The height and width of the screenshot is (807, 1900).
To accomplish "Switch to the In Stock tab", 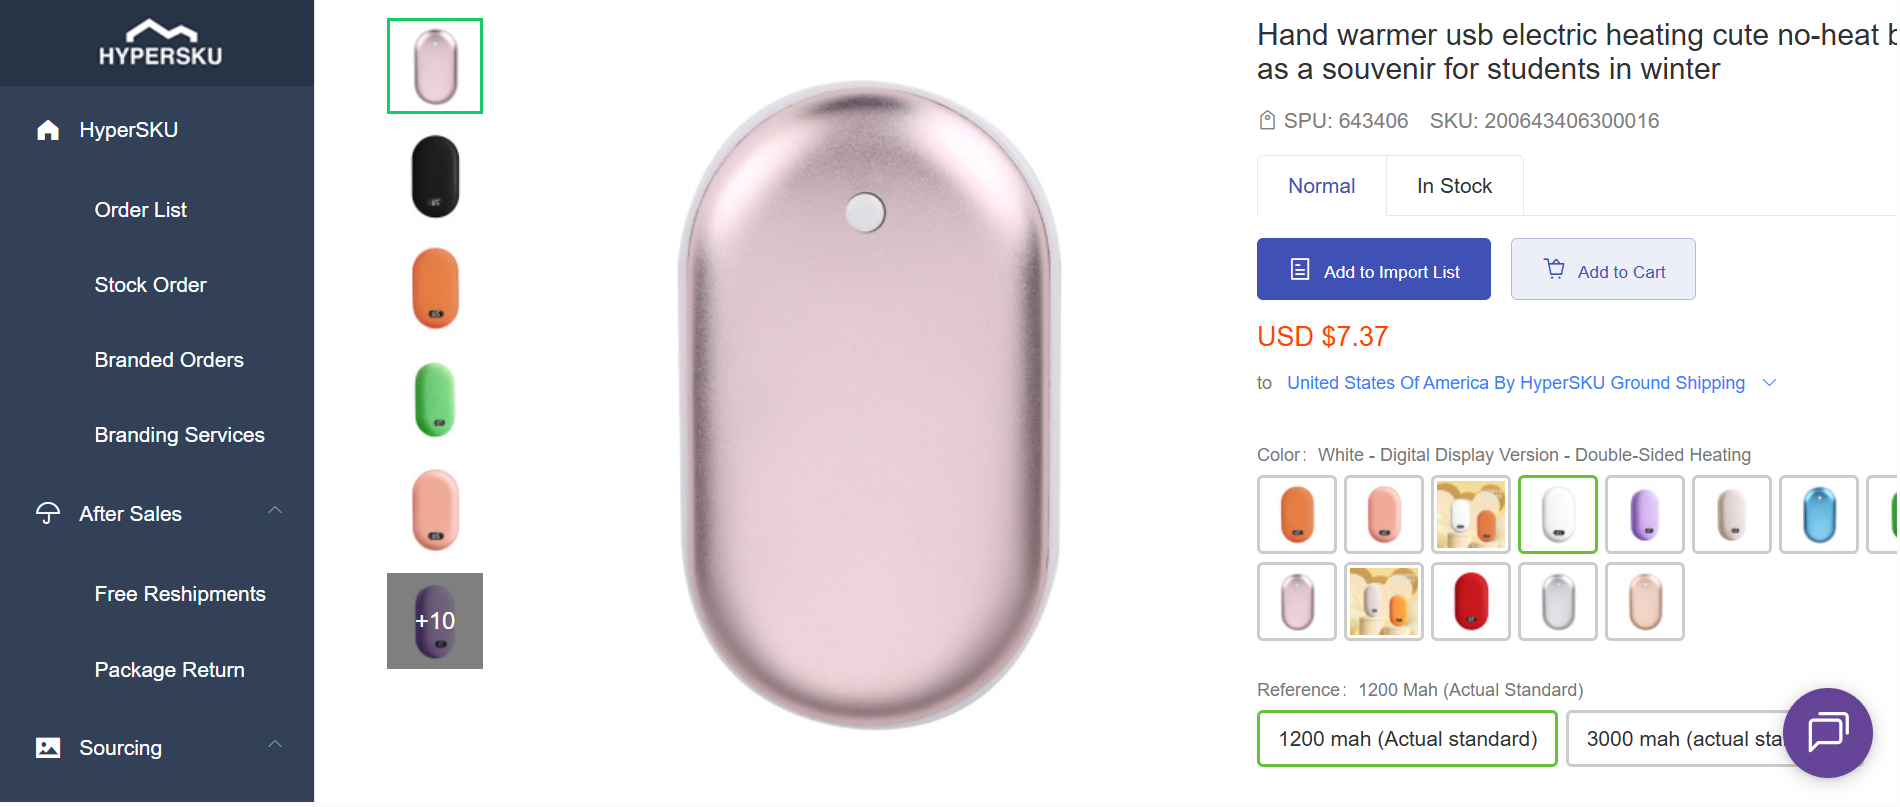I will pyautogui.click(x=1454, y=185).
